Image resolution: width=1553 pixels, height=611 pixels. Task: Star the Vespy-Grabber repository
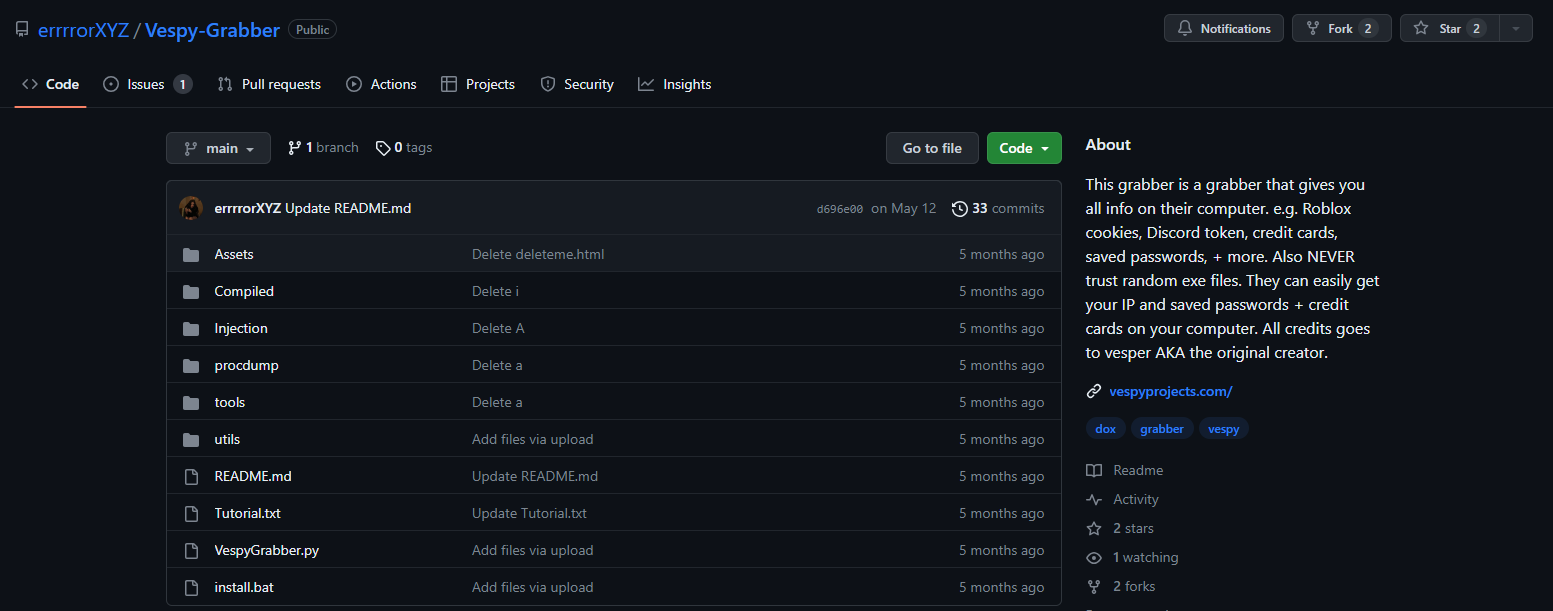point(1448,28)
